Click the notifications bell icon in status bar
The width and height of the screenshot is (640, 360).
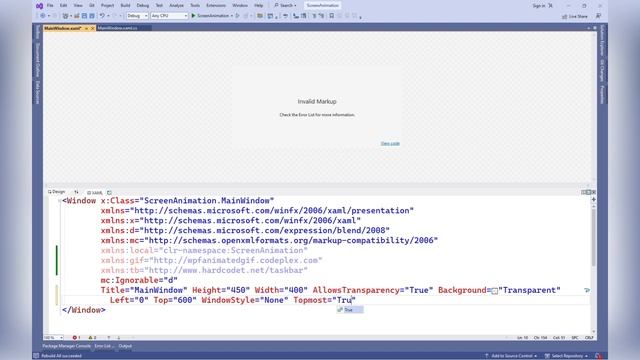[x=598, y=356]
